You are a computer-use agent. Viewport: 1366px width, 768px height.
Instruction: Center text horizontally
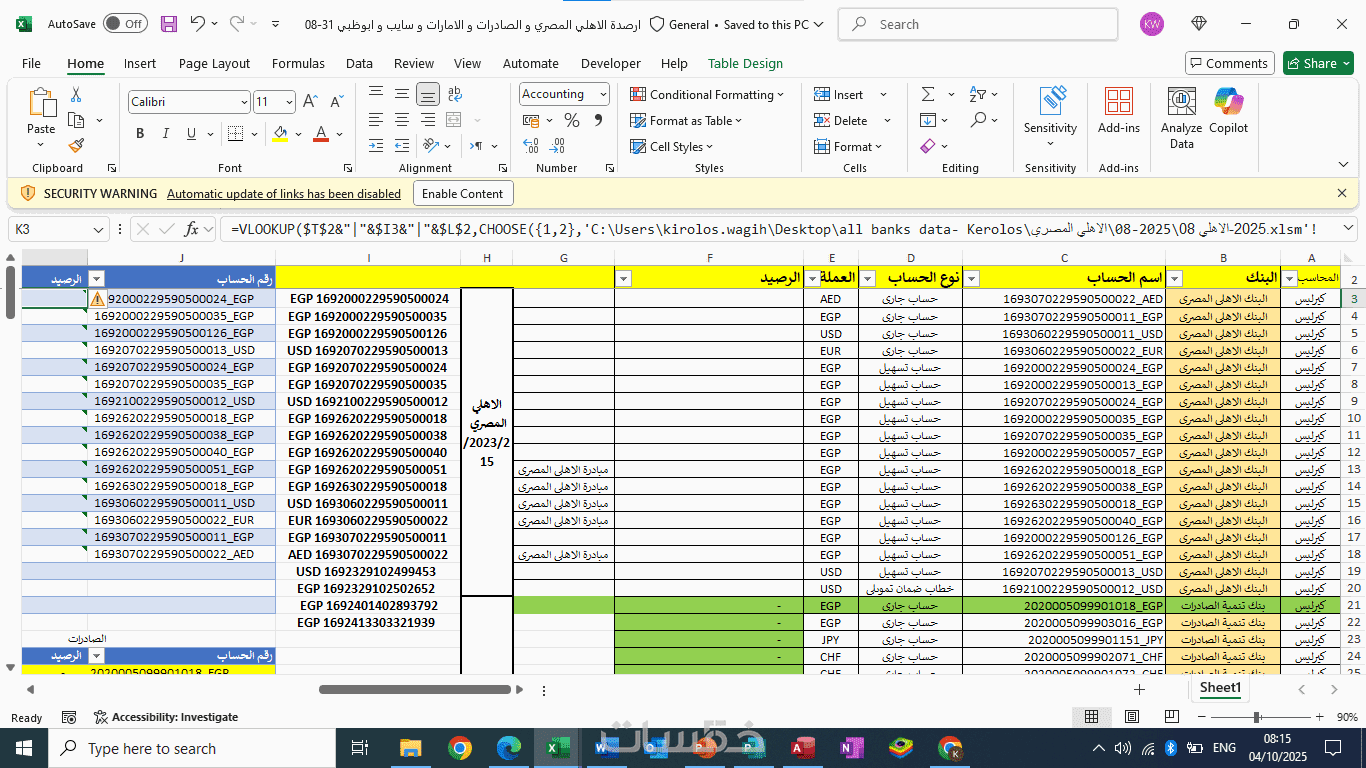(x=402, y=120)
